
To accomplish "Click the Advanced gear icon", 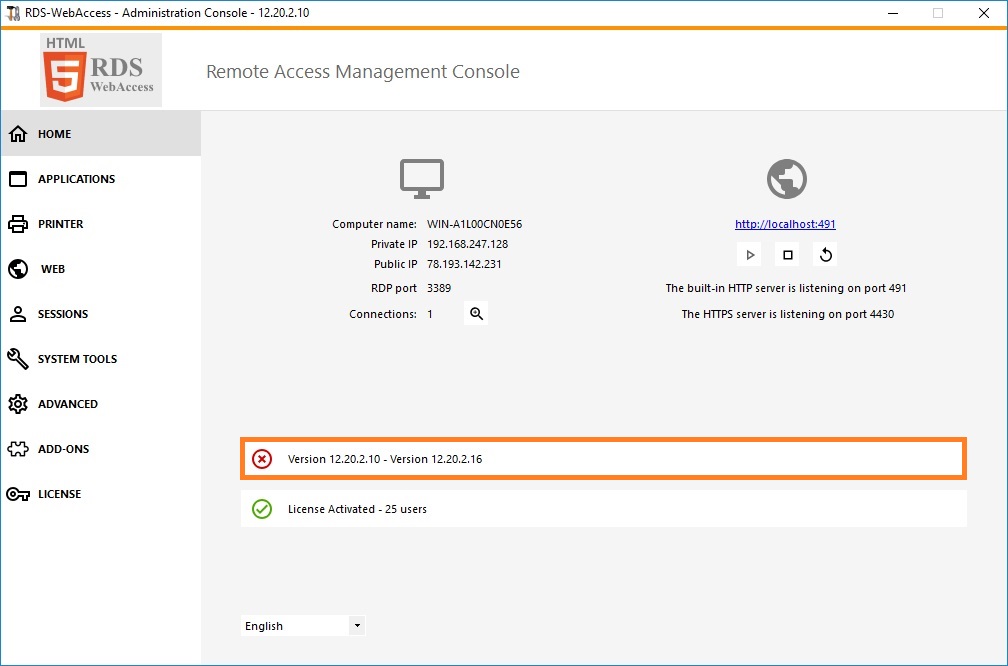I will point(18,404).
